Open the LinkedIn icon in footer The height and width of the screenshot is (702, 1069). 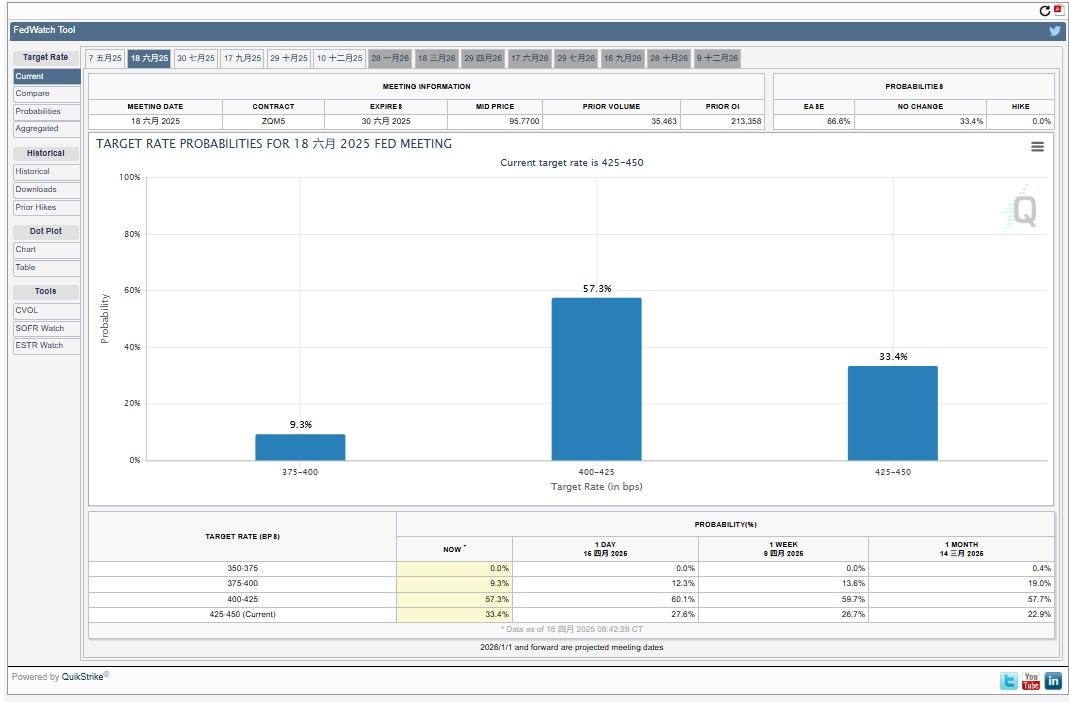click(x=1053, y=681)
